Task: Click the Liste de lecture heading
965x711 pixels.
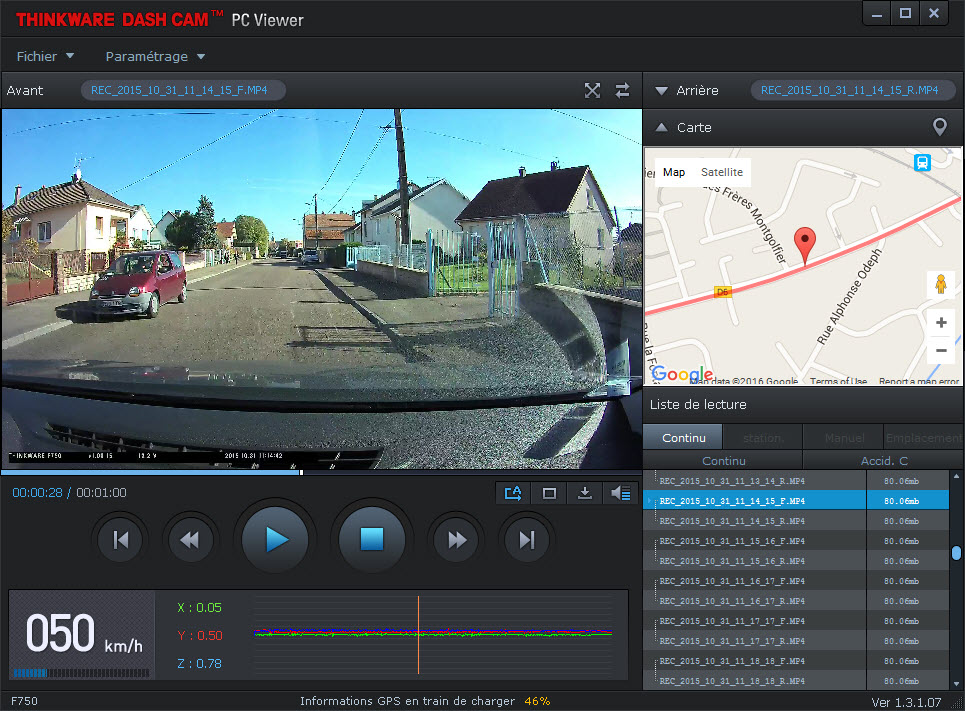Action: point(698,404)
